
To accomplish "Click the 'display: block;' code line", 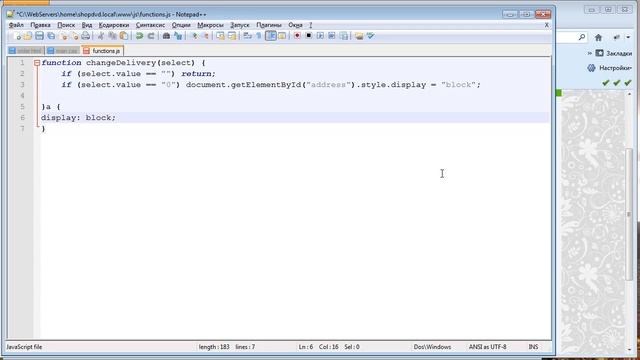I will (78, 118).
